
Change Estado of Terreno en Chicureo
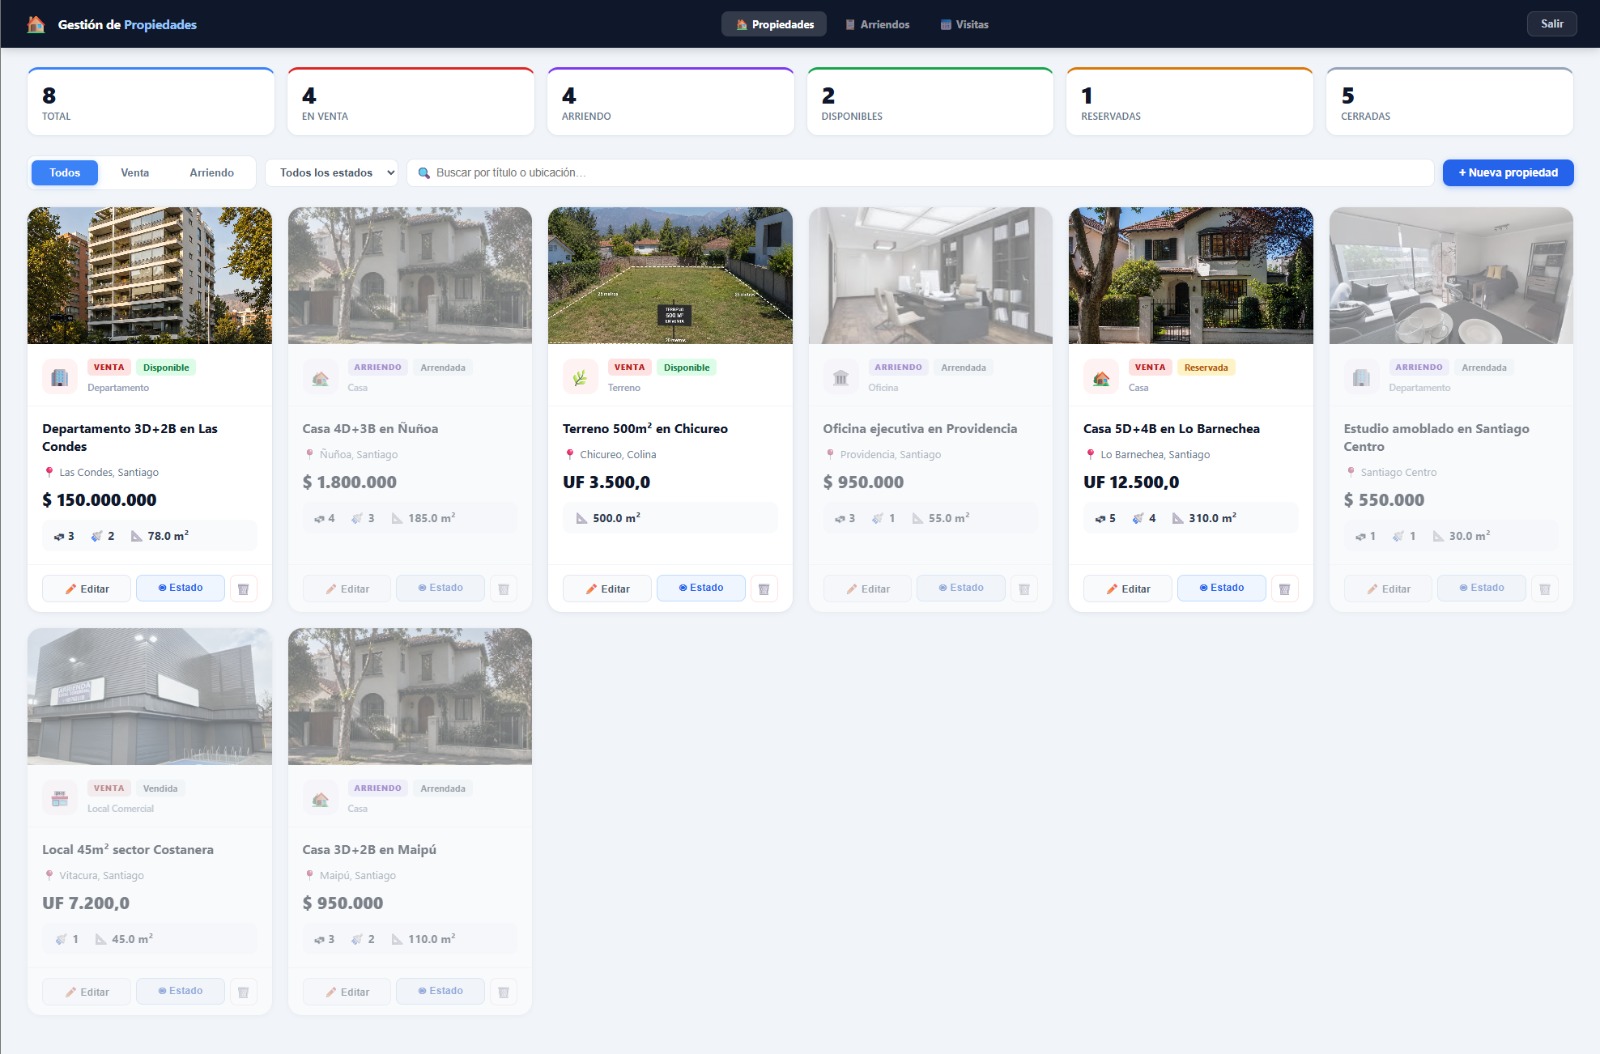(x=701, y=588)
